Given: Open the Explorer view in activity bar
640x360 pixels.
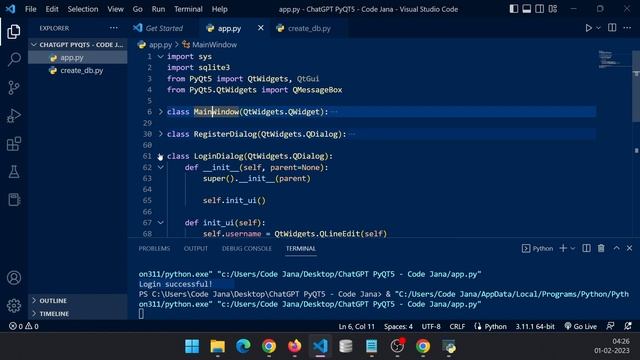Looking at the screenshot, I should tap(13, 32).
